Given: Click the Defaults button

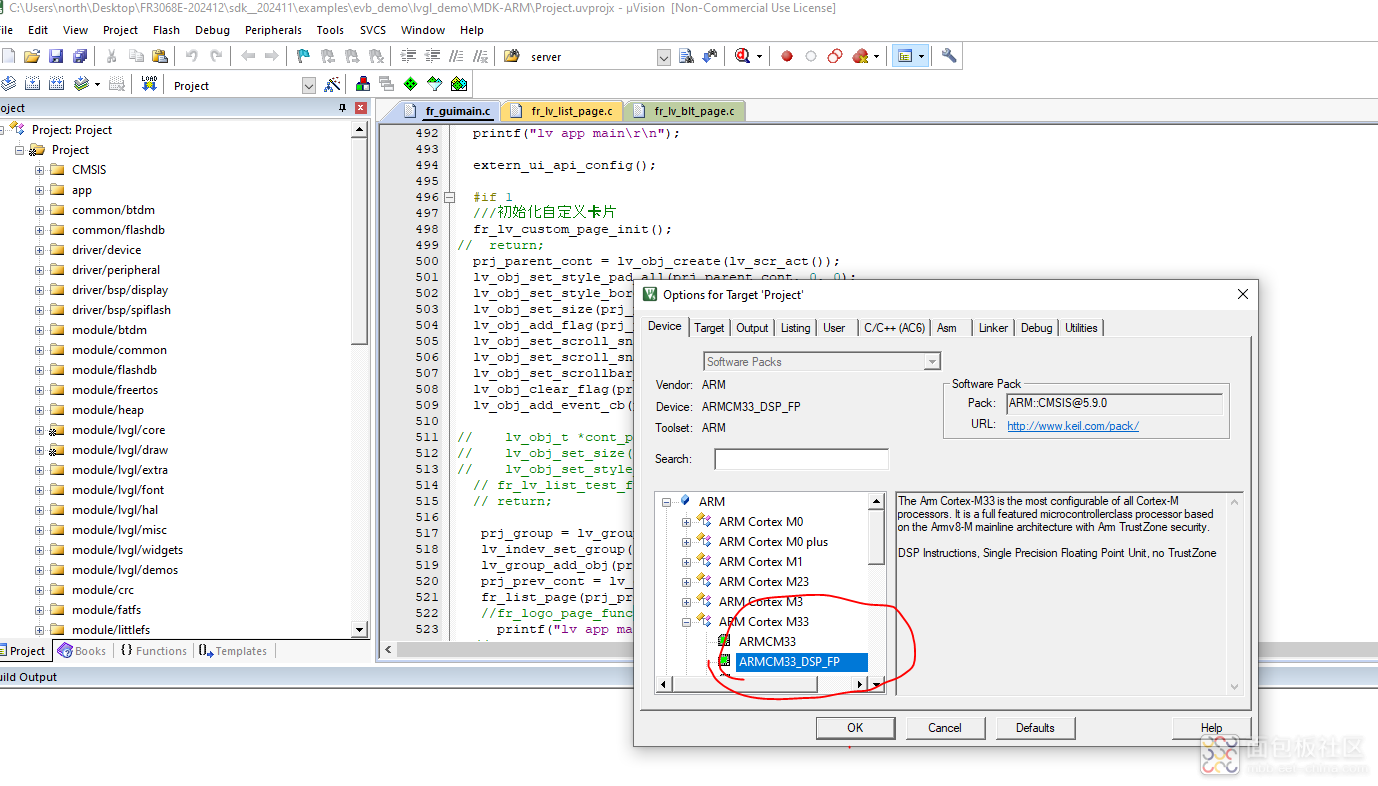Looking at the screenshot, I should point(1035,728).
